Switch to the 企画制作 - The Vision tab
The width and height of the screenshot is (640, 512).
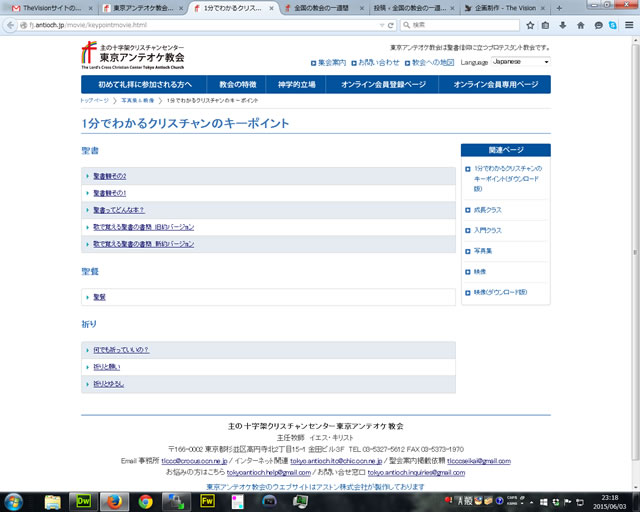pyautogui.click(x=505, y=7)
